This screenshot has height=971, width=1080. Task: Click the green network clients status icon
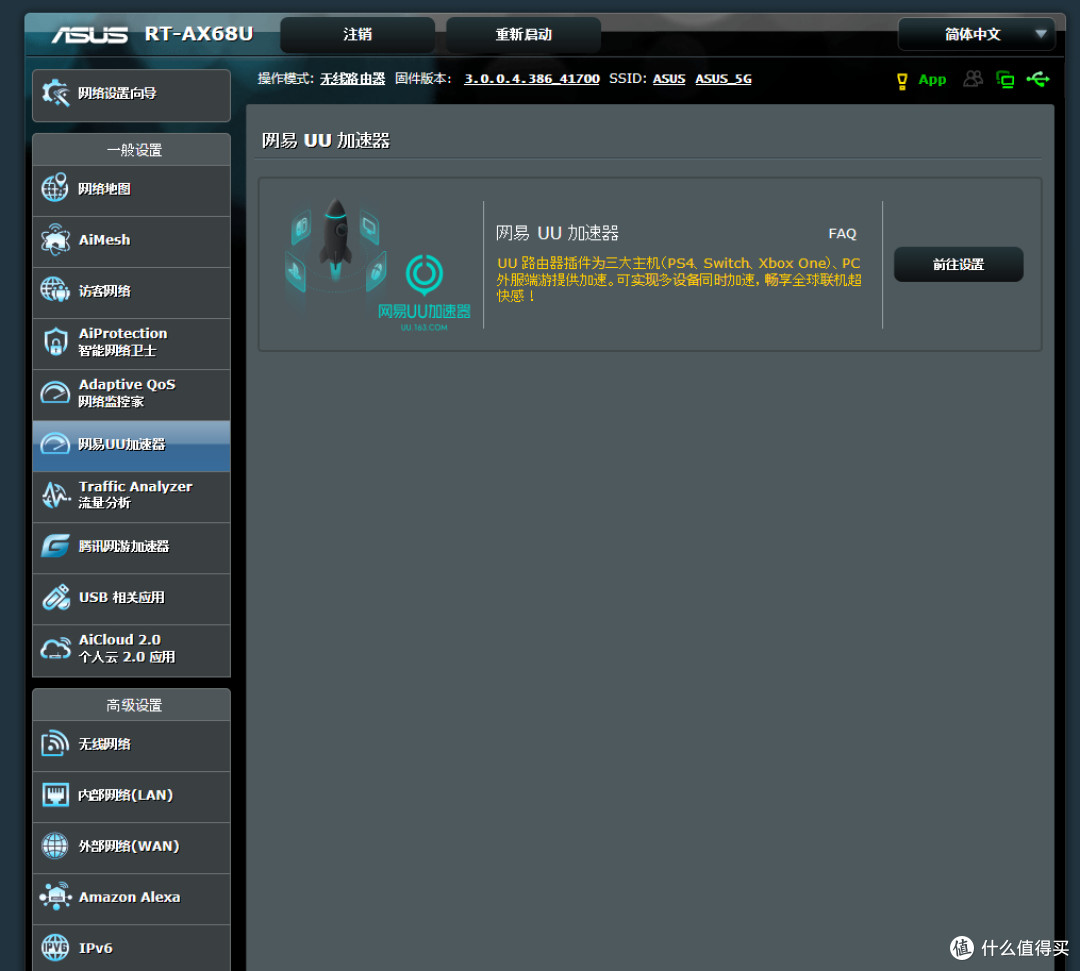point(1005,79)
